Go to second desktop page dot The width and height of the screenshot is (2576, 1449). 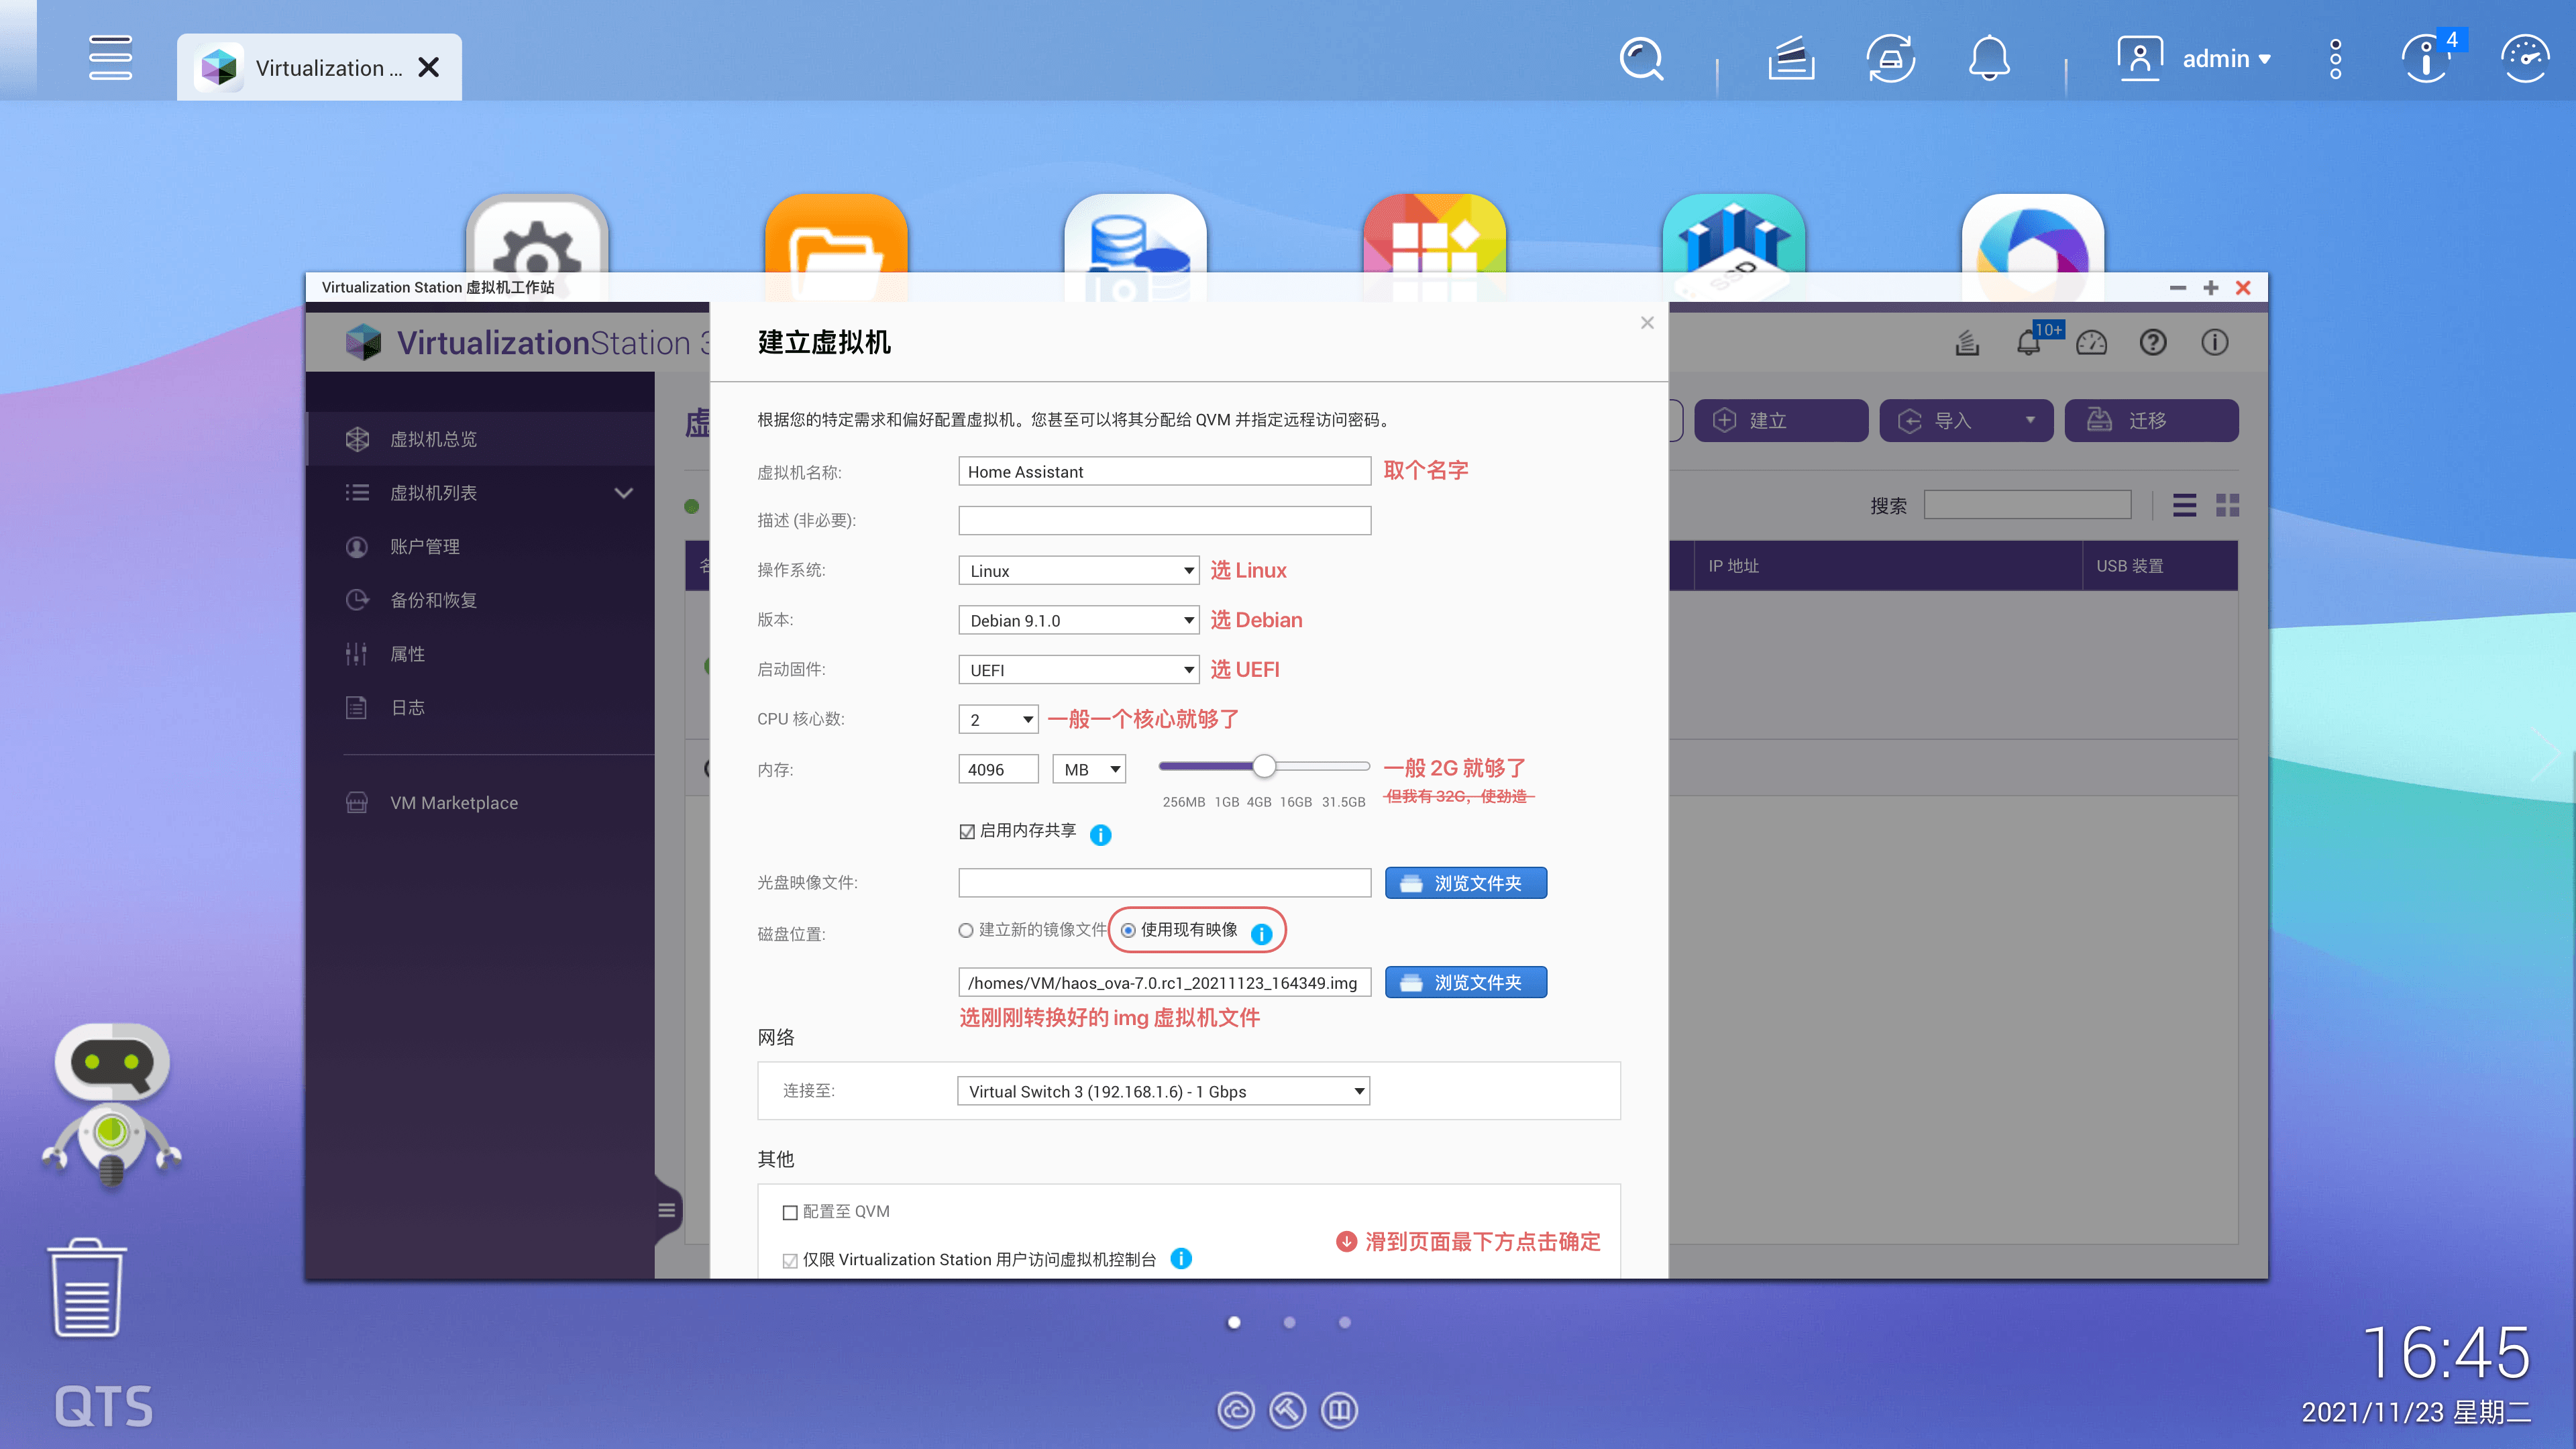(x=1289, y=1322)
